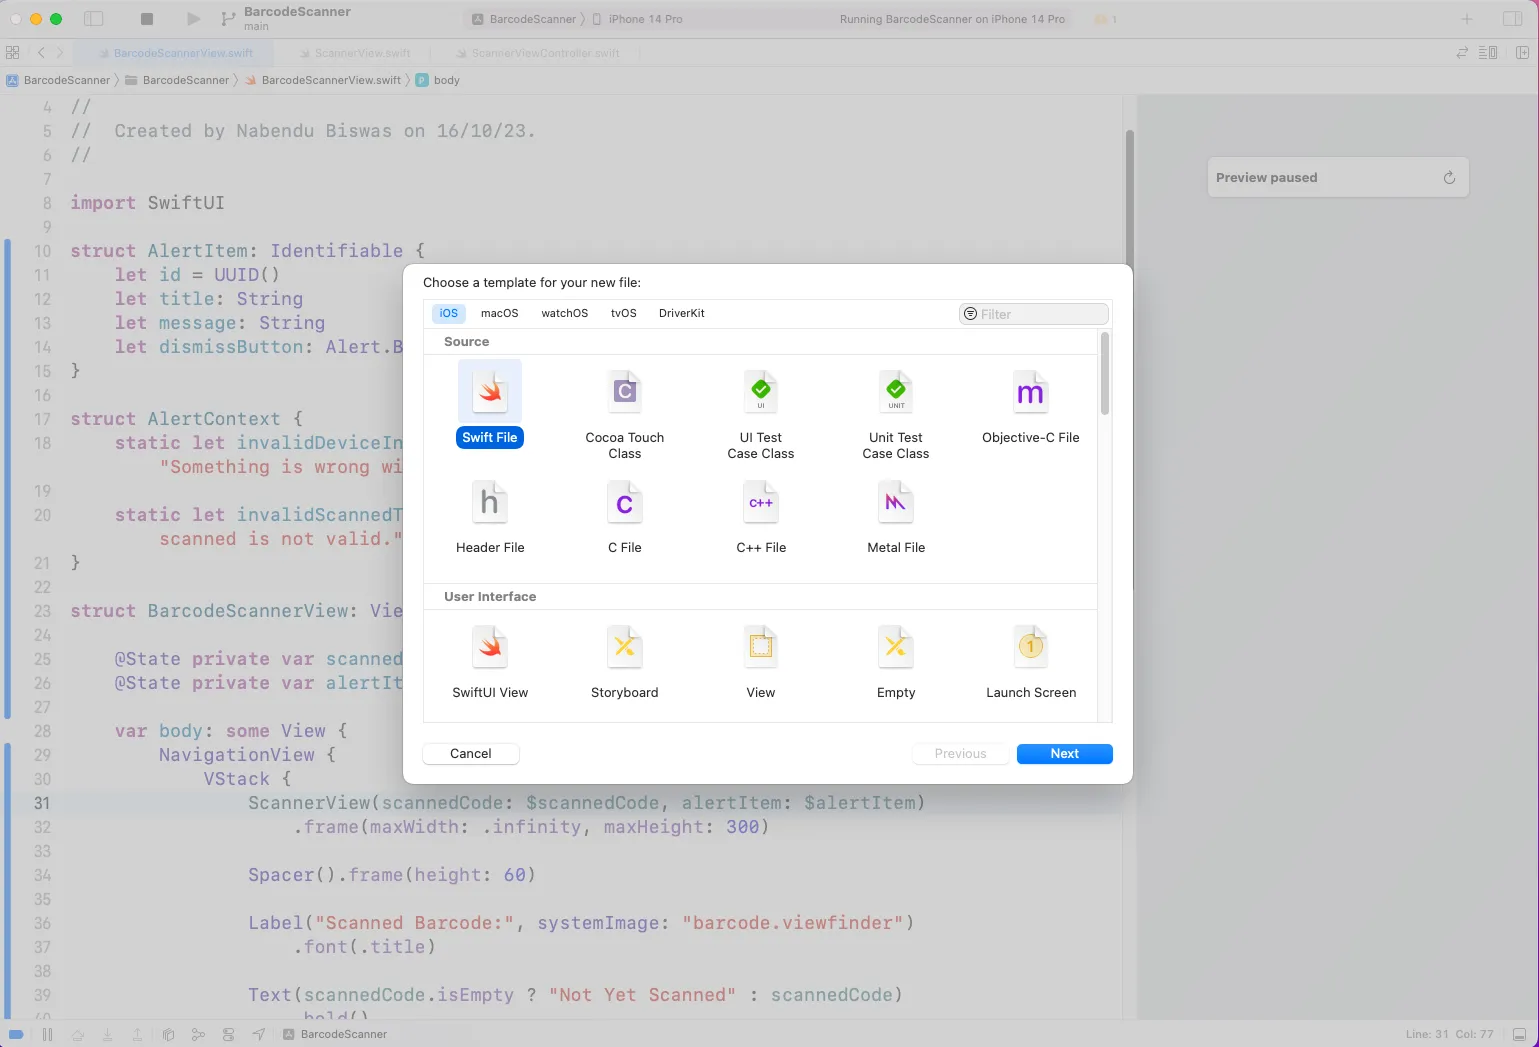Toggle code review button in editor bar
The width and height of the screenshot is (1539, 1047).
pyautogui.click(x=1462, y=52)
